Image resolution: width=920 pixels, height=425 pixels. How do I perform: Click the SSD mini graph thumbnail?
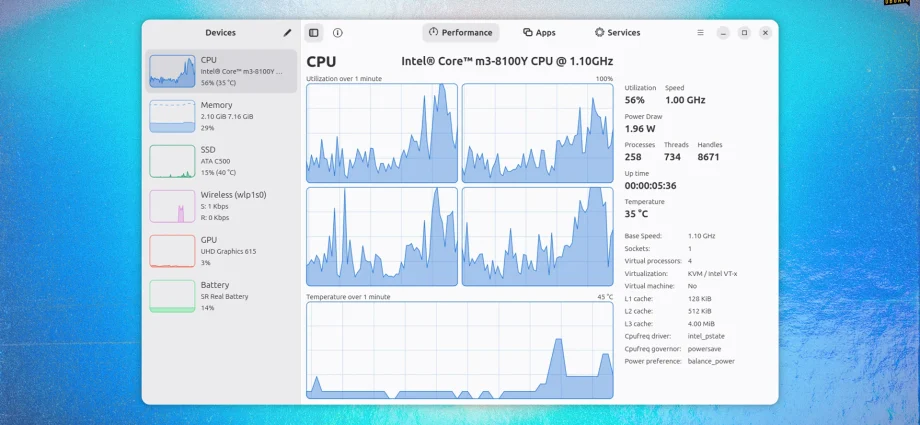(172, 161)
